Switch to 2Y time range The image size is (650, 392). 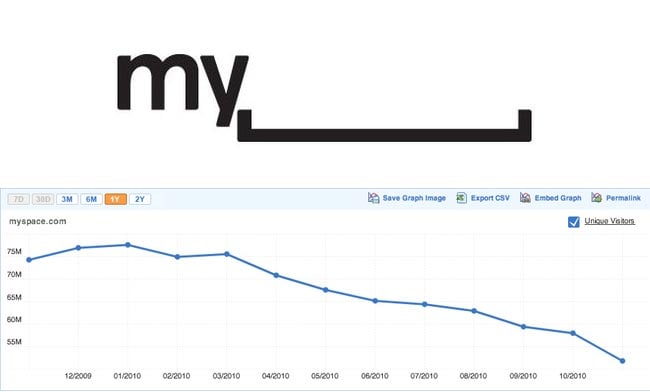point(140,199)
